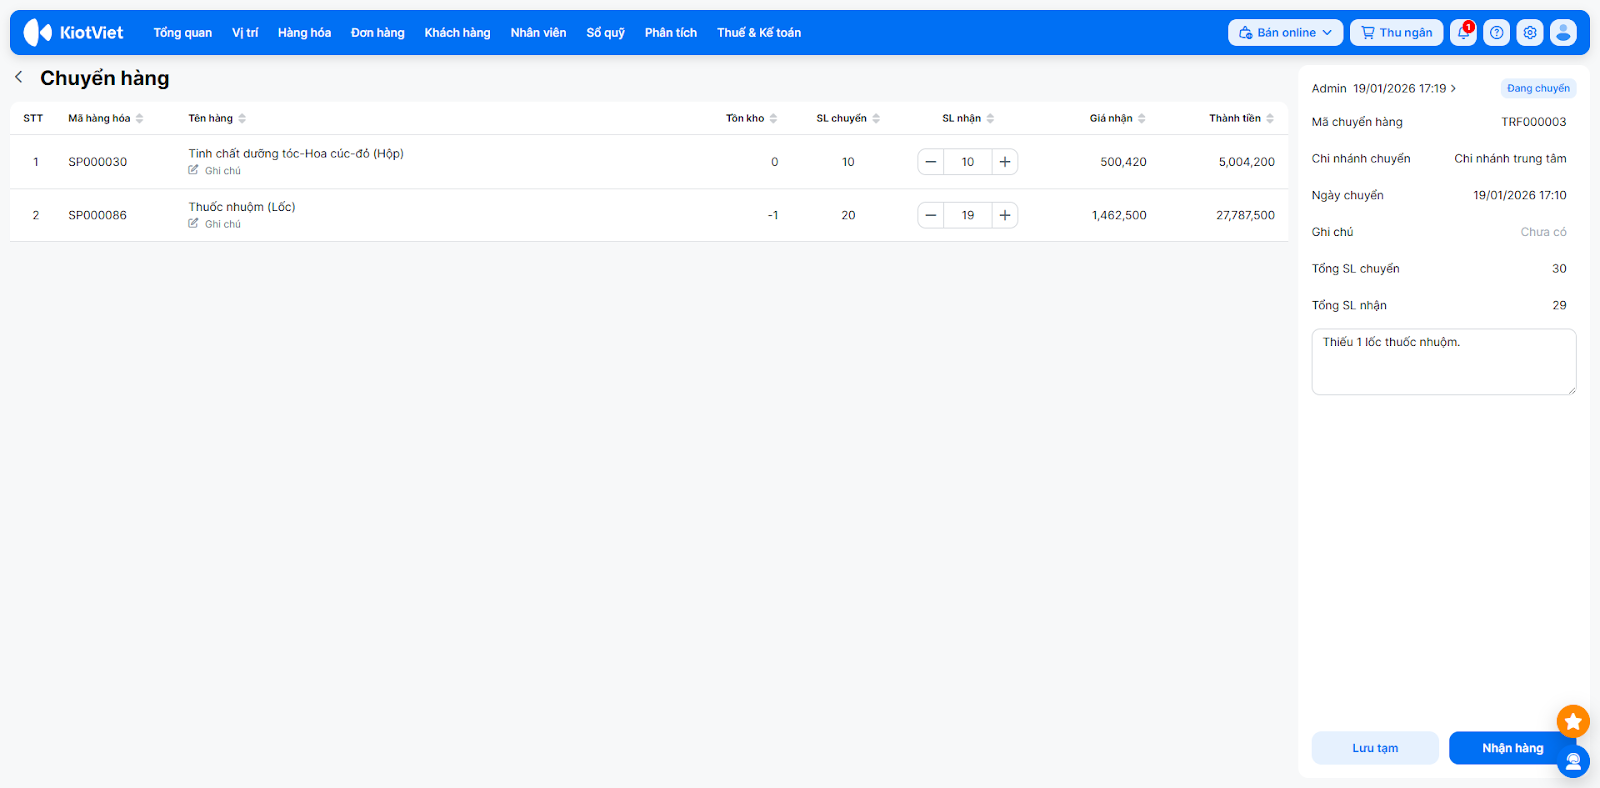The height and width of the screenshot is (788, 1600).
Task: Edit note icon for Thuốc nhuộm
Action: click(x=193, y=223)
